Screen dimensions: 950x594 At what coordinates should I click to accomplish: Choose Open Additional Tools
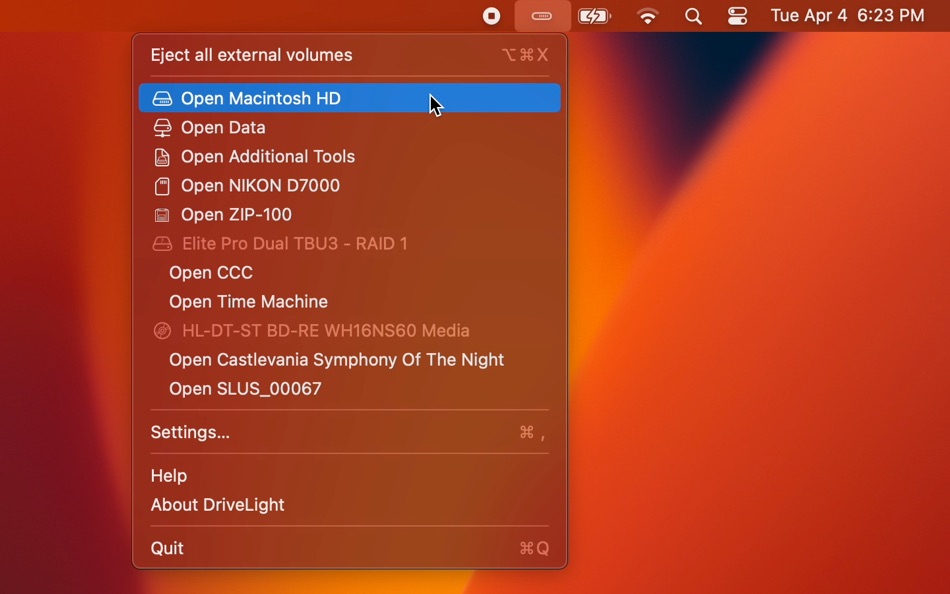tap(350, 156)
